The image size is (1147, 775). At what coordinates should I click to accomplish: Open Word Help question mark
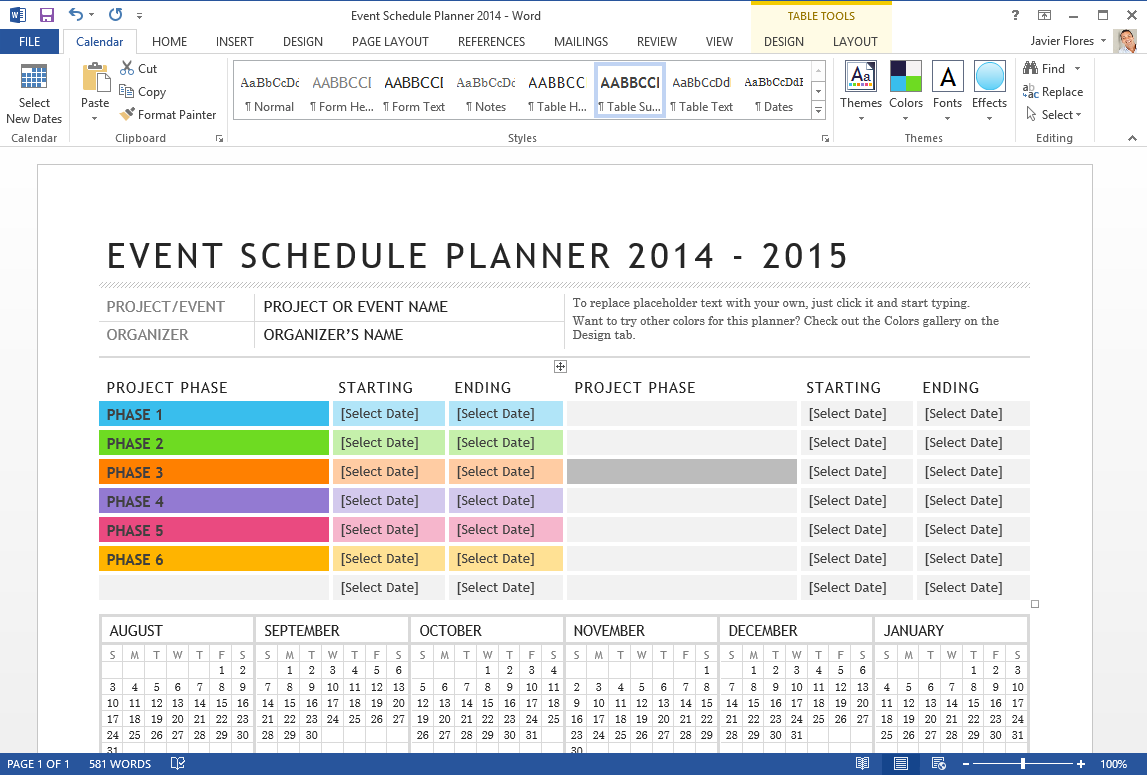[x=1015, y=15]
